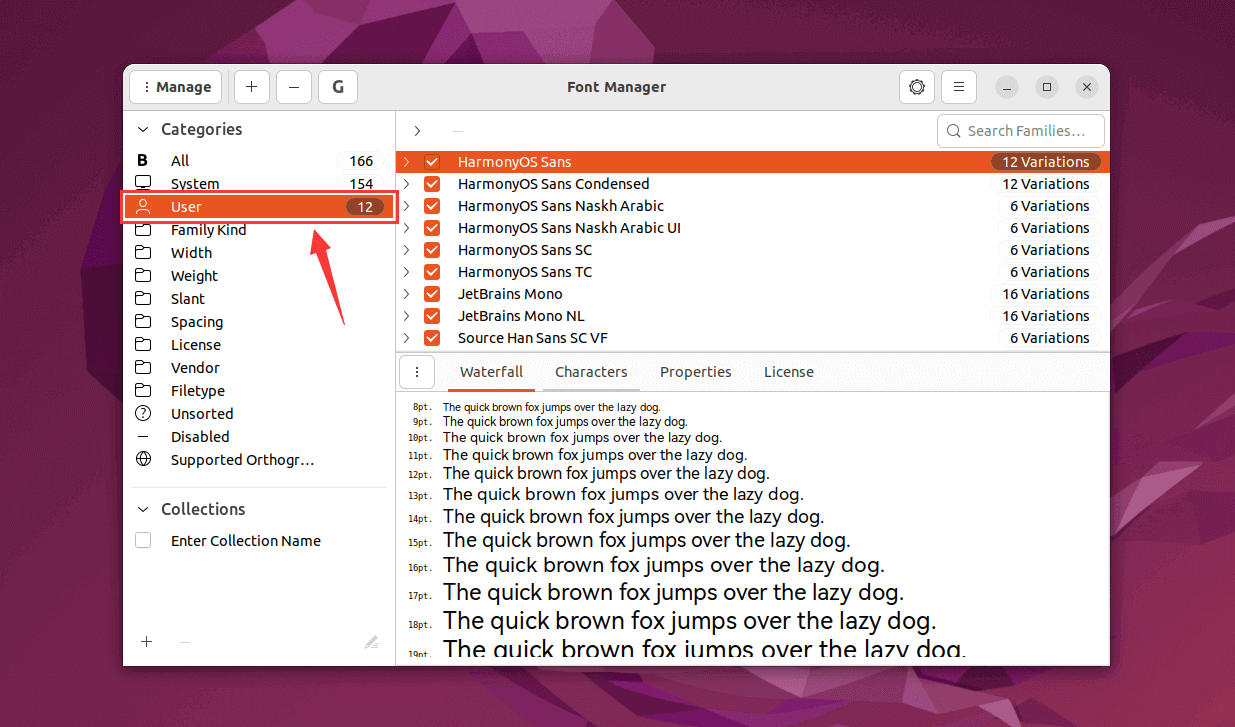Click 6 Variations on HarmonyOS Sans TC
1235x727 pixels.
point(1049,272)
